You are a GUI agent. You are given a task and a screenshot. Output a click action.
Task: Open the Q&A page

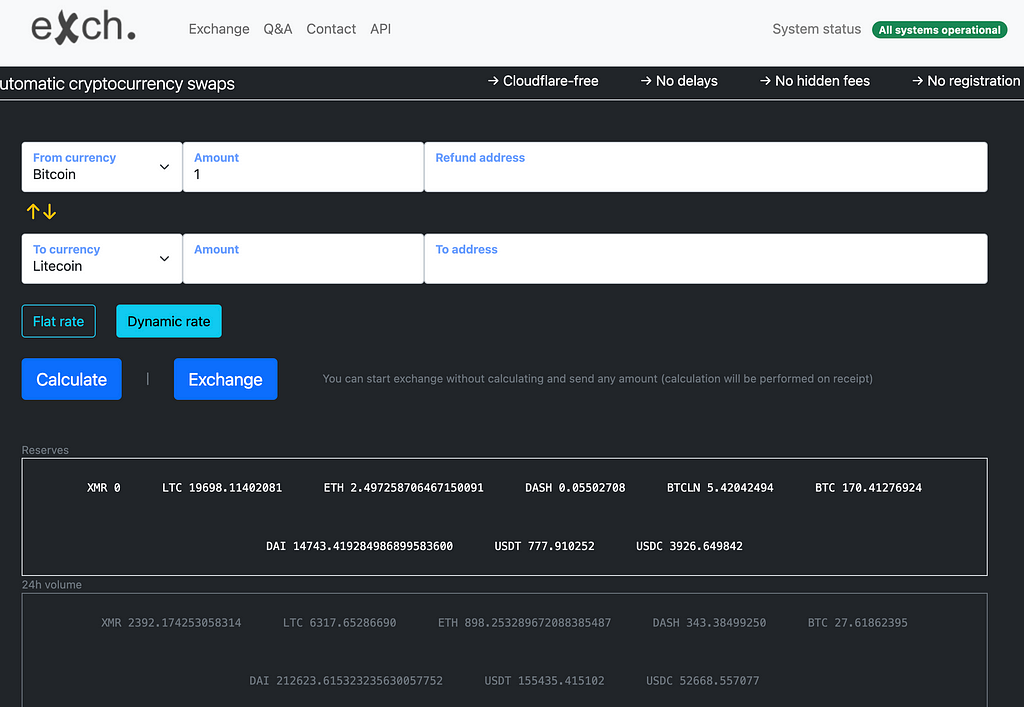coord(278,29)
